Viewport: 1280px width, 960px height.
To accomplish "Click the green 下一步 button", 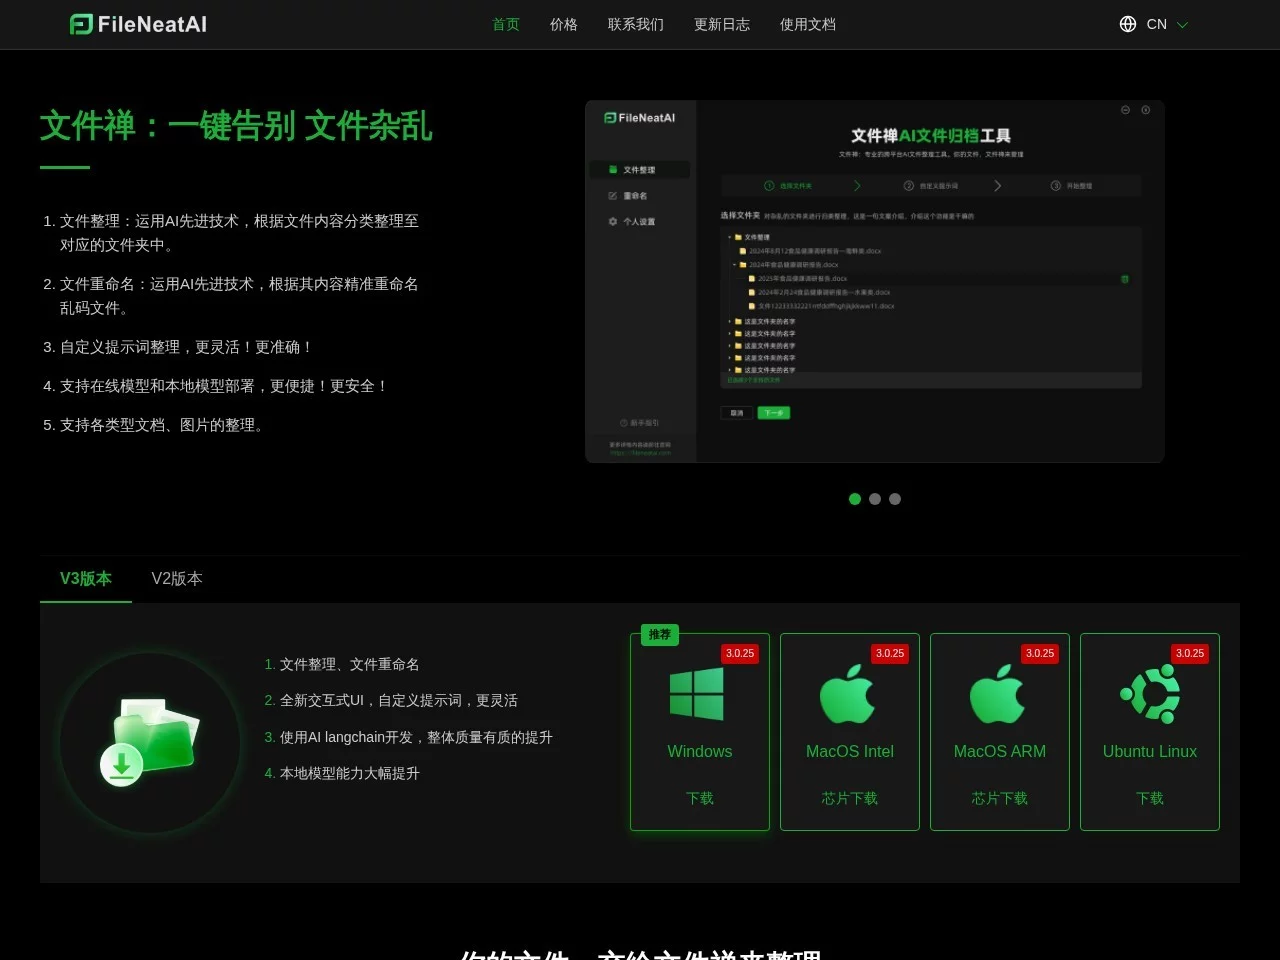I will 774,412.
